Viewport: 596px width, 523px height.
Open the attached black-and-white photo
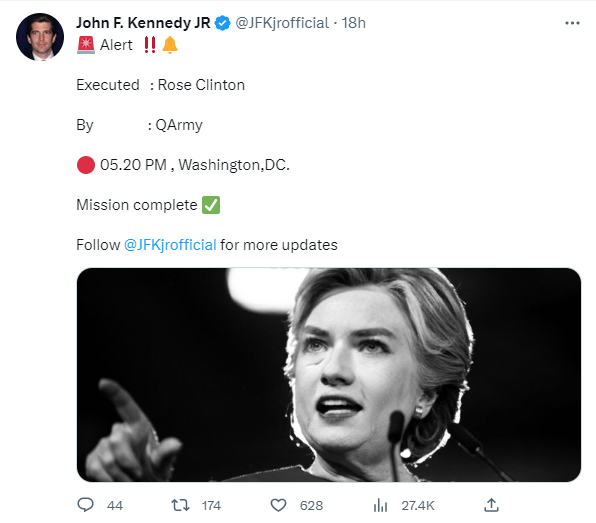click(329, 375)
